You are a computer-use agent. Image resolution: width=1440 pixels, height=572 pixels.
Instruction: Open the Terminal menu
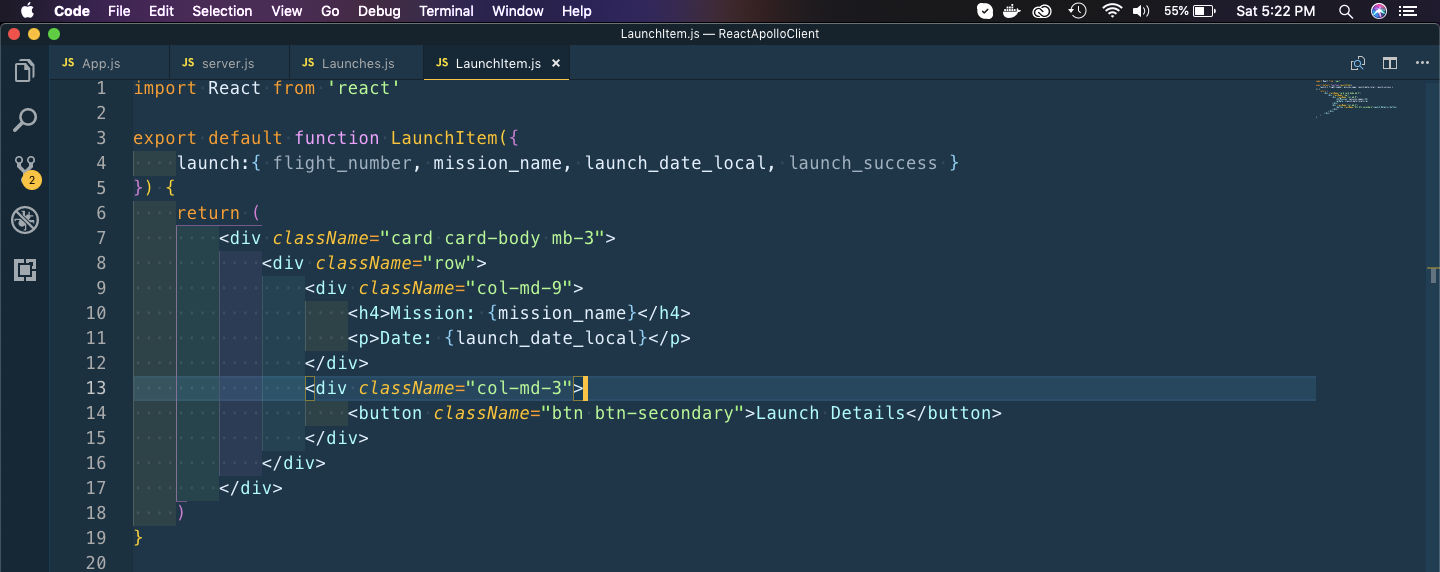click(446, 11)
